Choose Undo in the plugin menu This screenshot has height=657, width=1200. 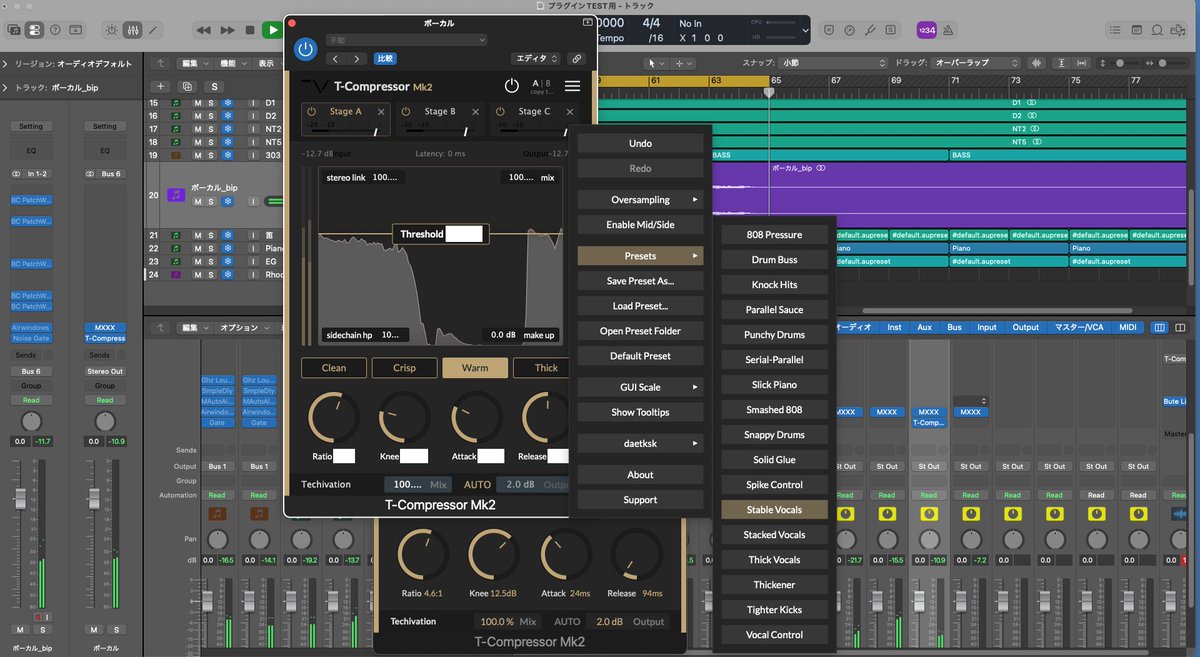point(640,143)
